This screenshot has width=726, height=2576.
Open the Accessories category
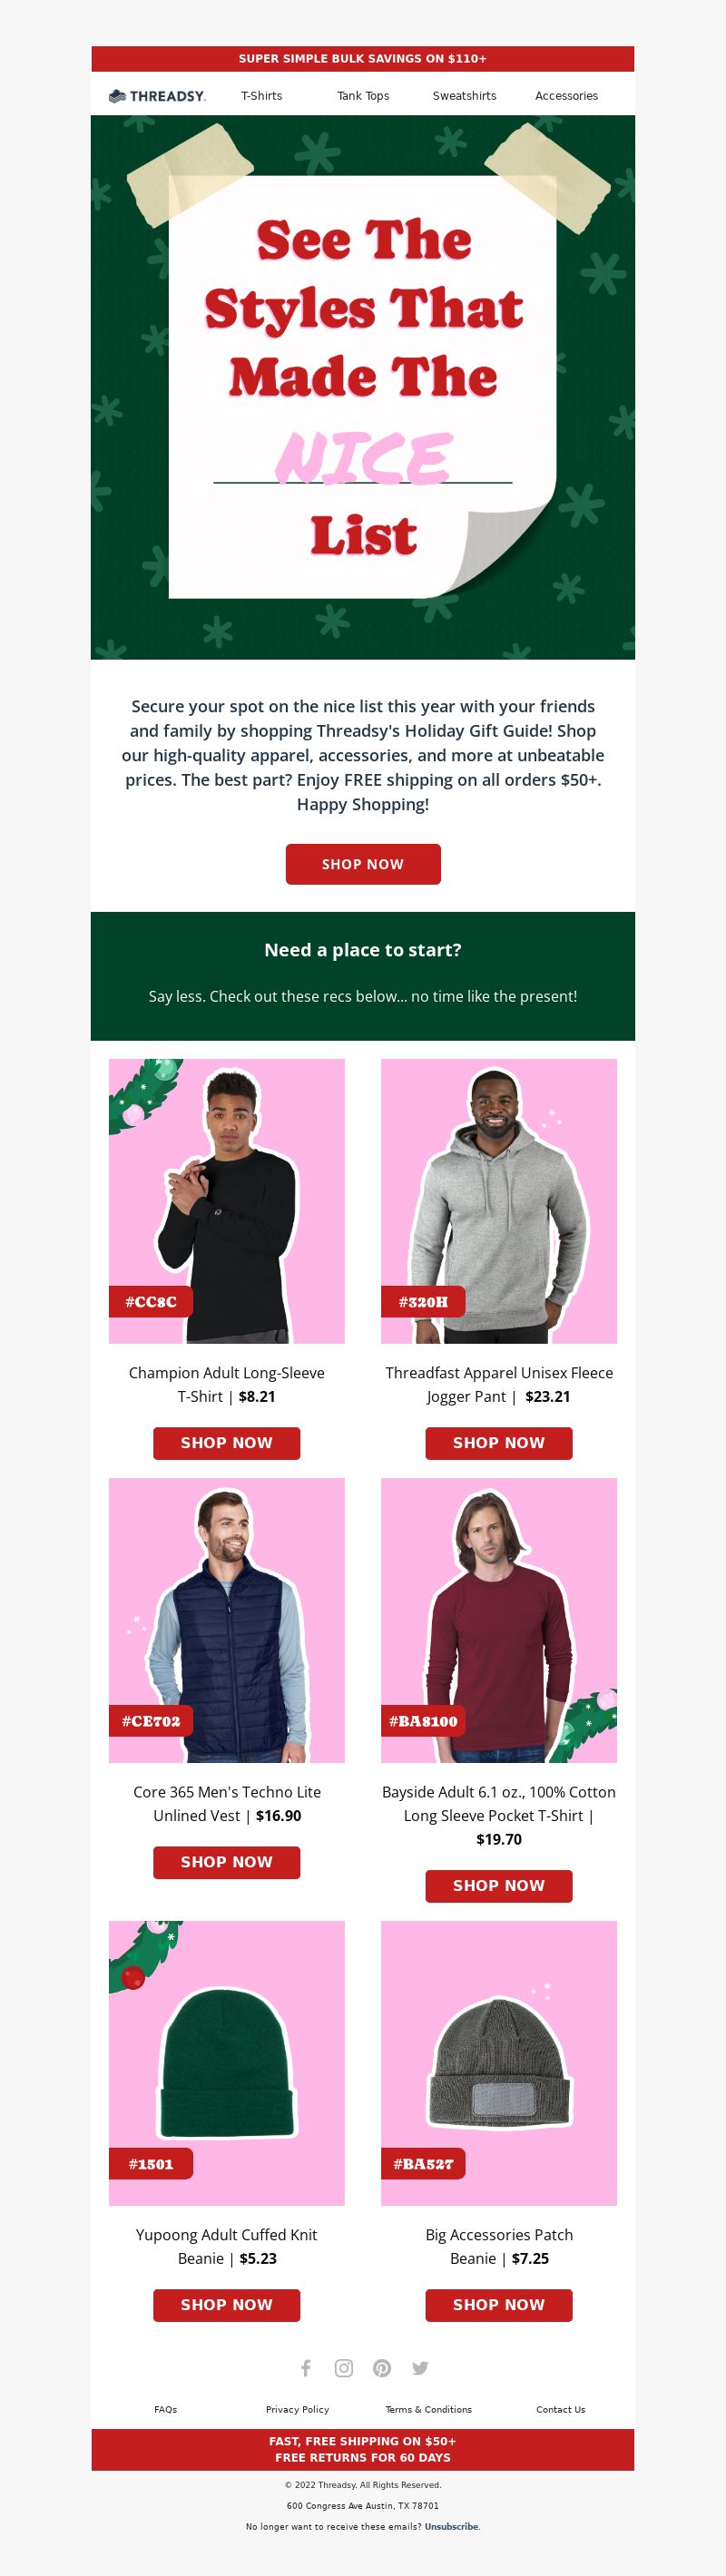point(566,96)
